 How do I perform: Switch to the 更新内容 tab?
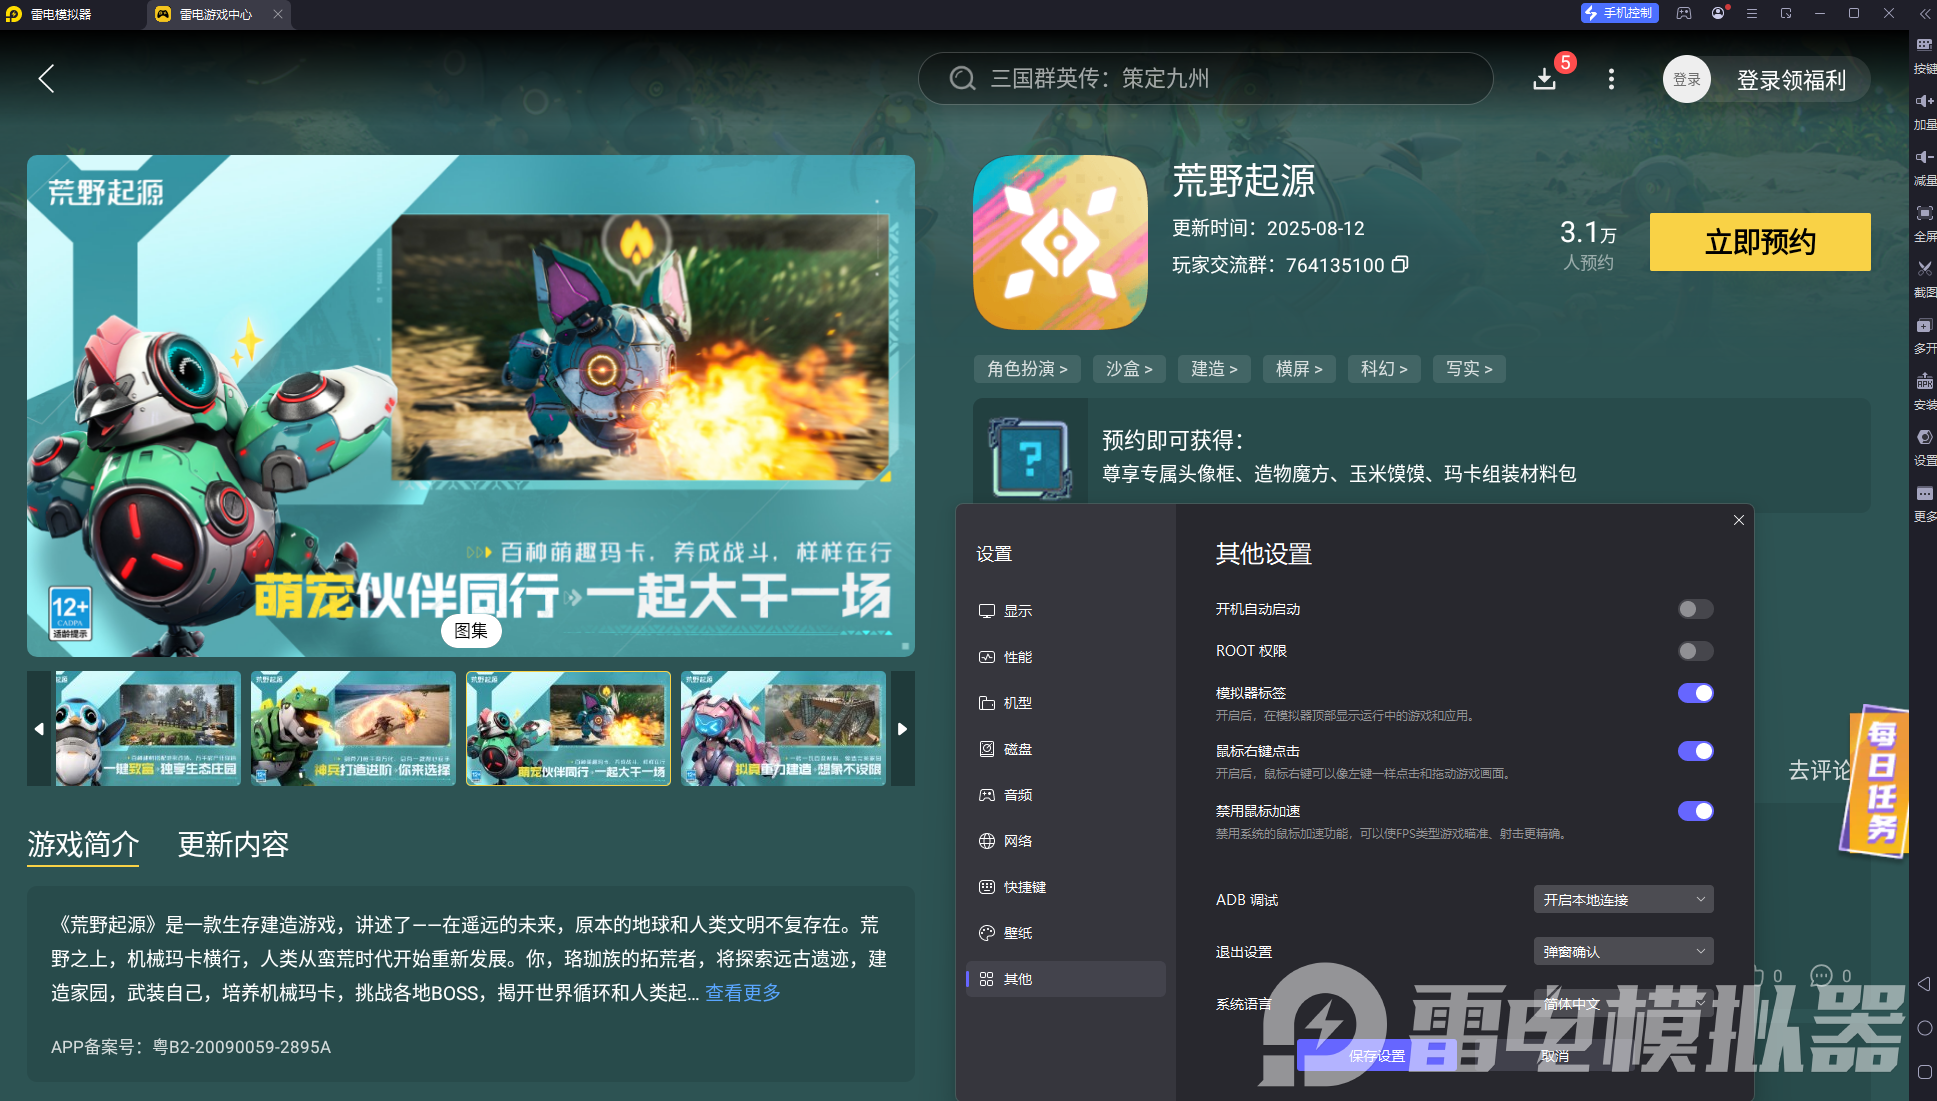coord(232,845)
